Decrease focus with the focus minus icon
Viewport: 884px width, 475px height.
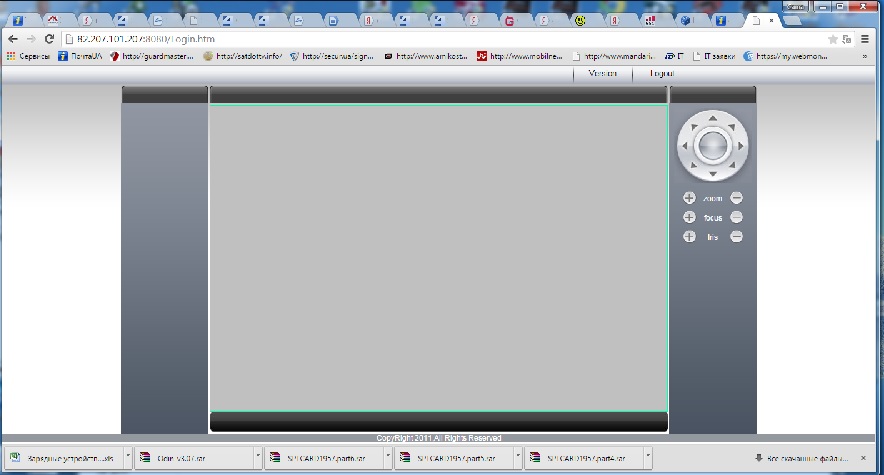pos(736,217)
